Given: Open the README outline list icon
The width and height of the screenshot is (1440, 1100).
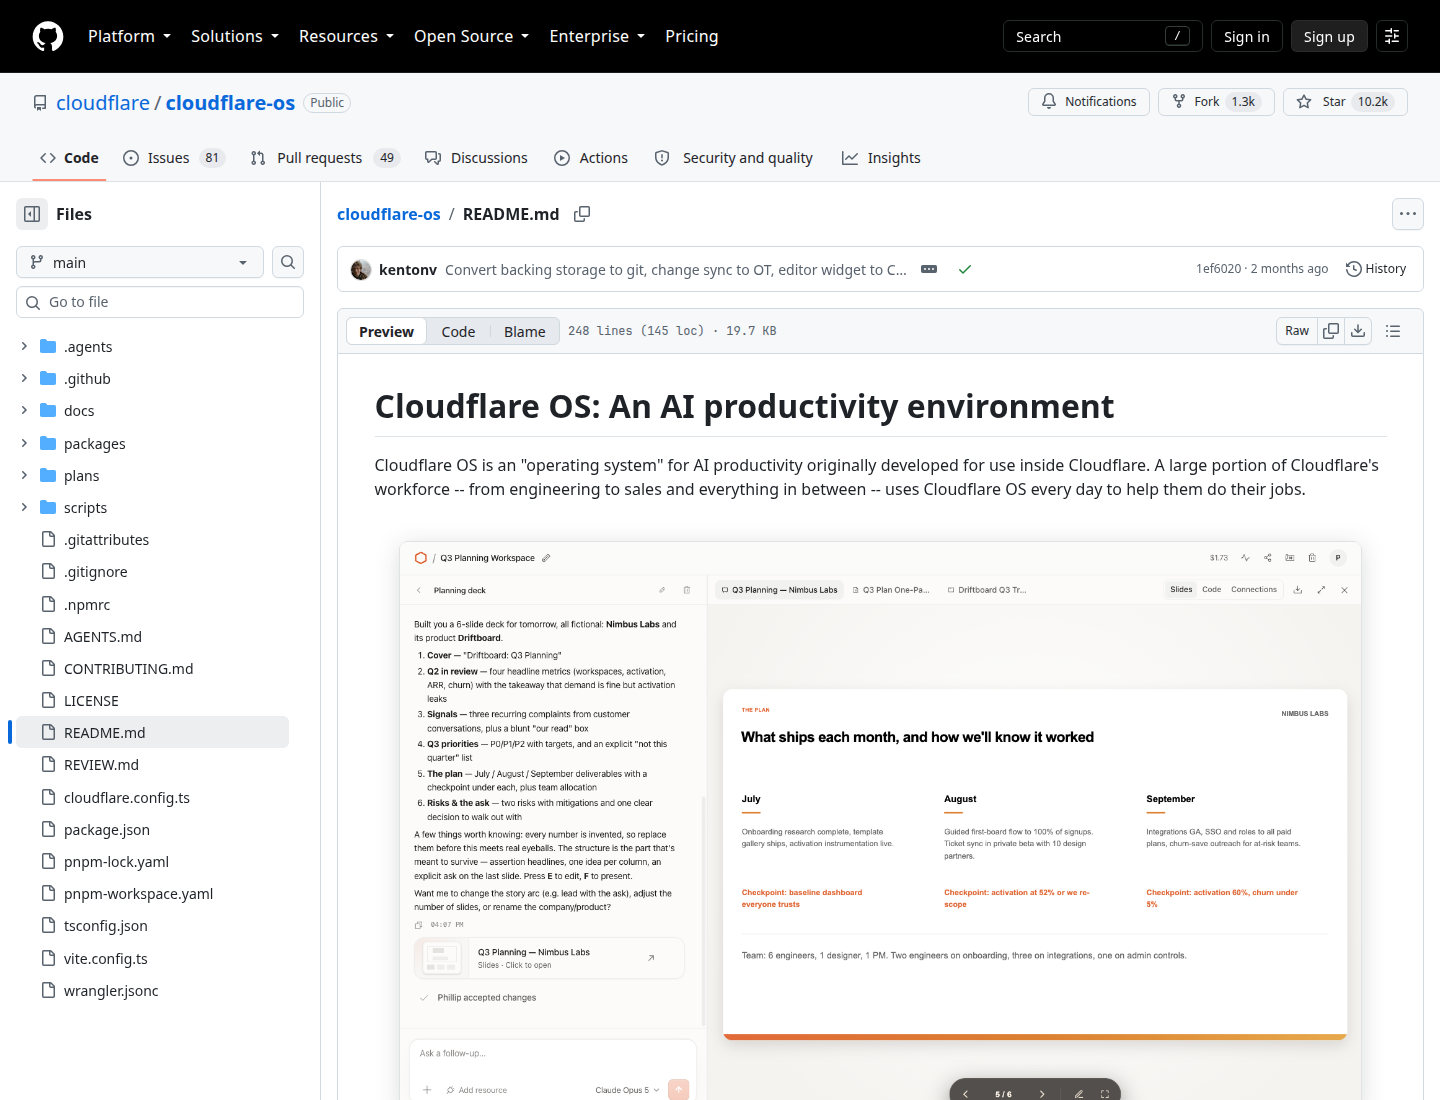Looking at the screenshot, I should (x=1393, y=331).
